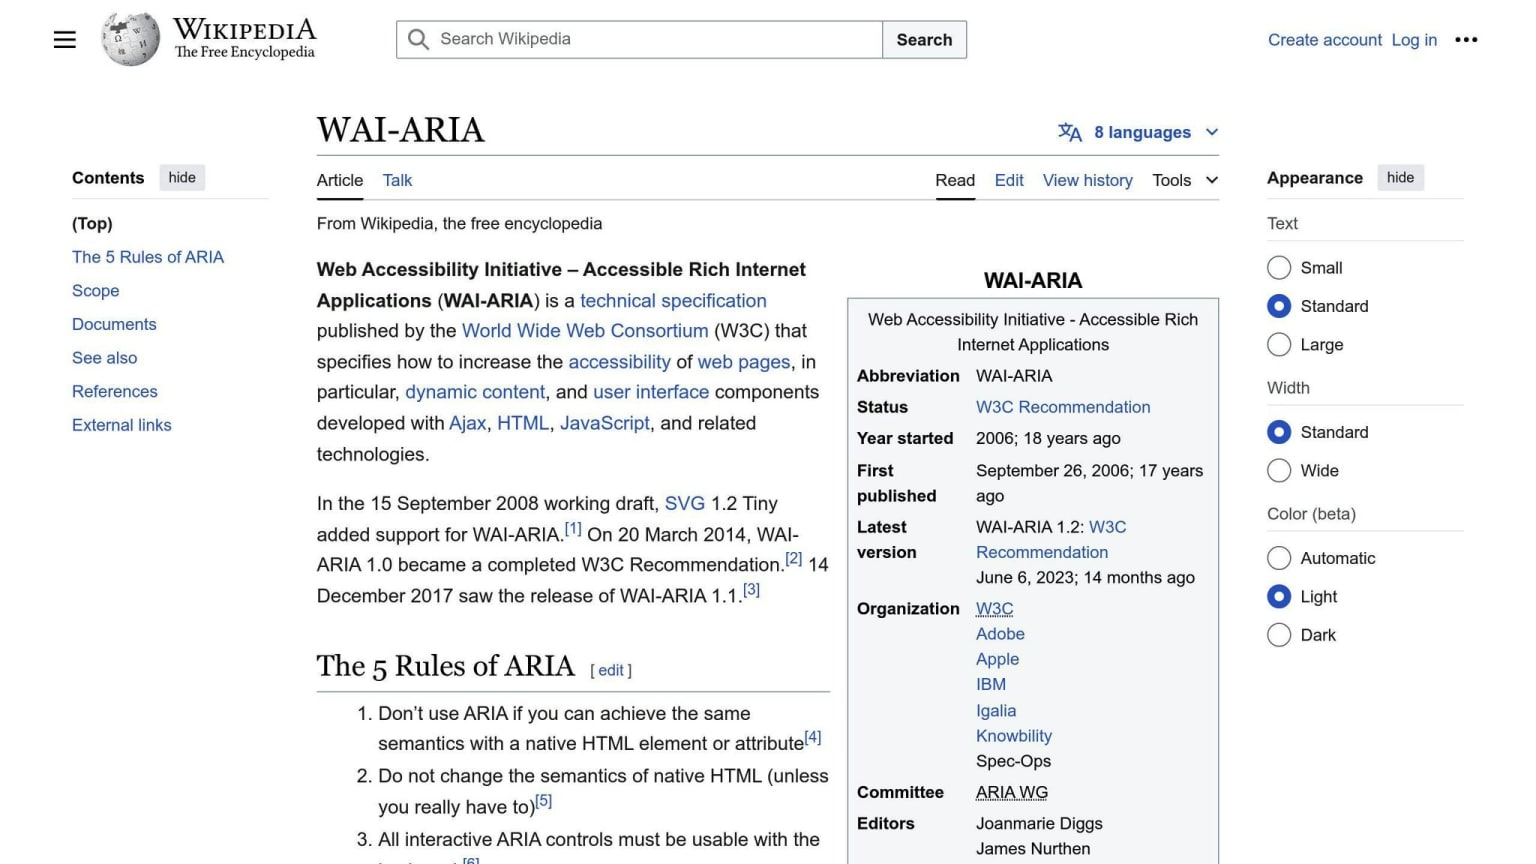Click the Wikipedia globe logo
Image resolution: width=1536 pixels, height=864 pixels.
(130, 40)
